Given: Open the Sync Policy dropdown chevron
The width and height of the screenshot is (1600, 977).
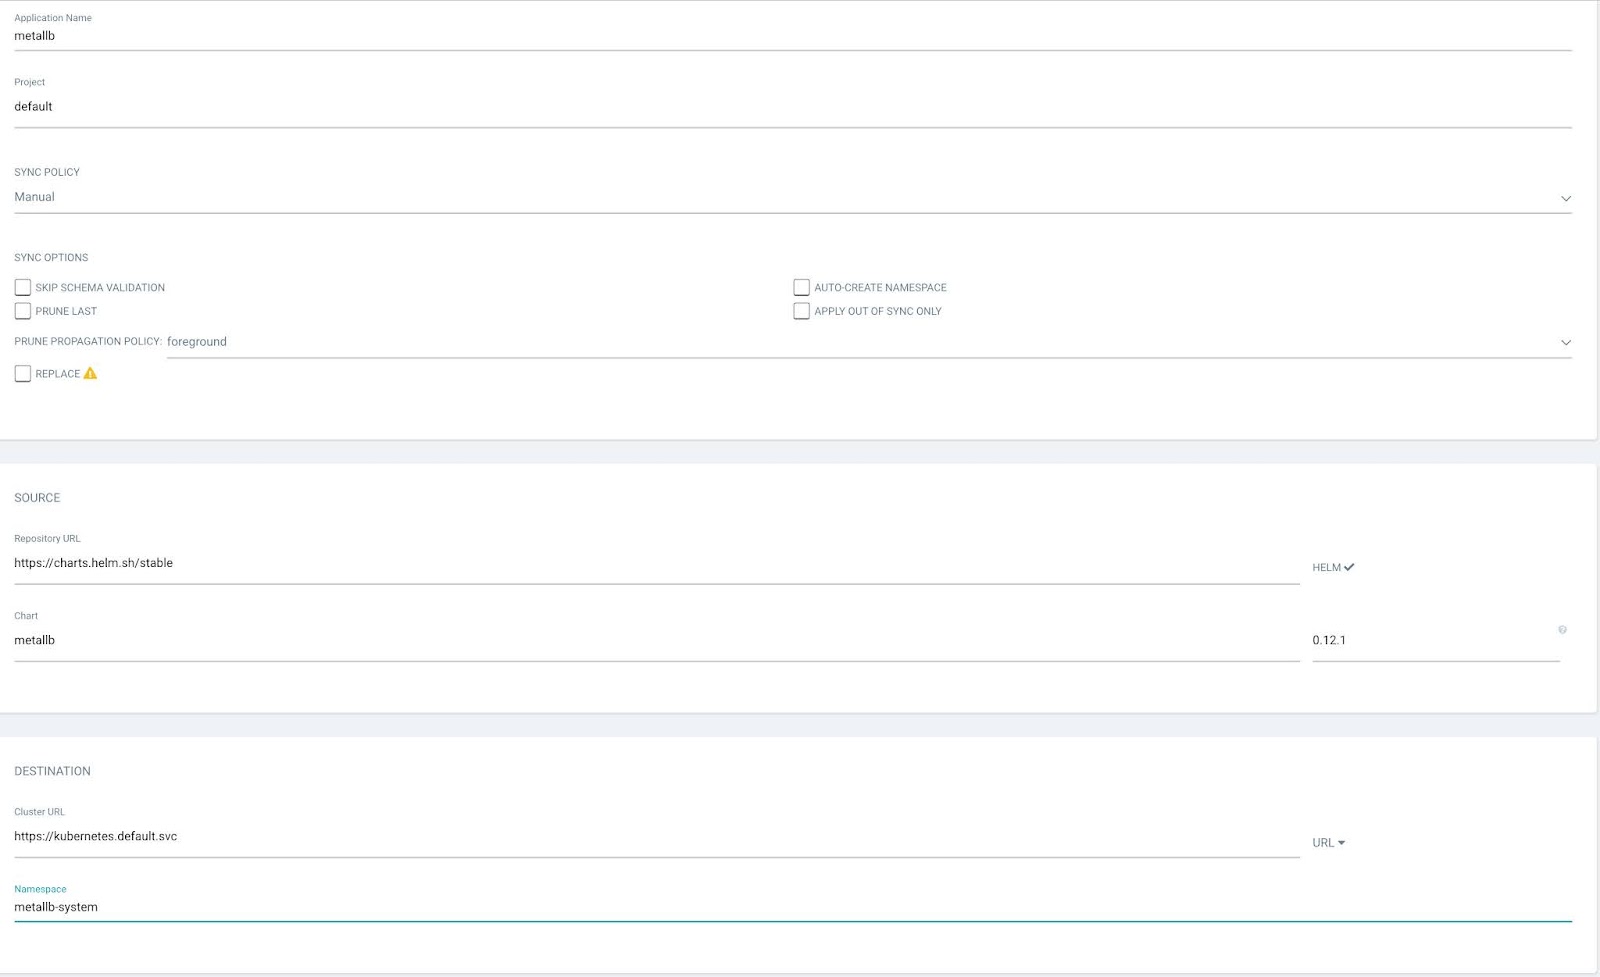Looking at the screenshot, I should 1565,198.
